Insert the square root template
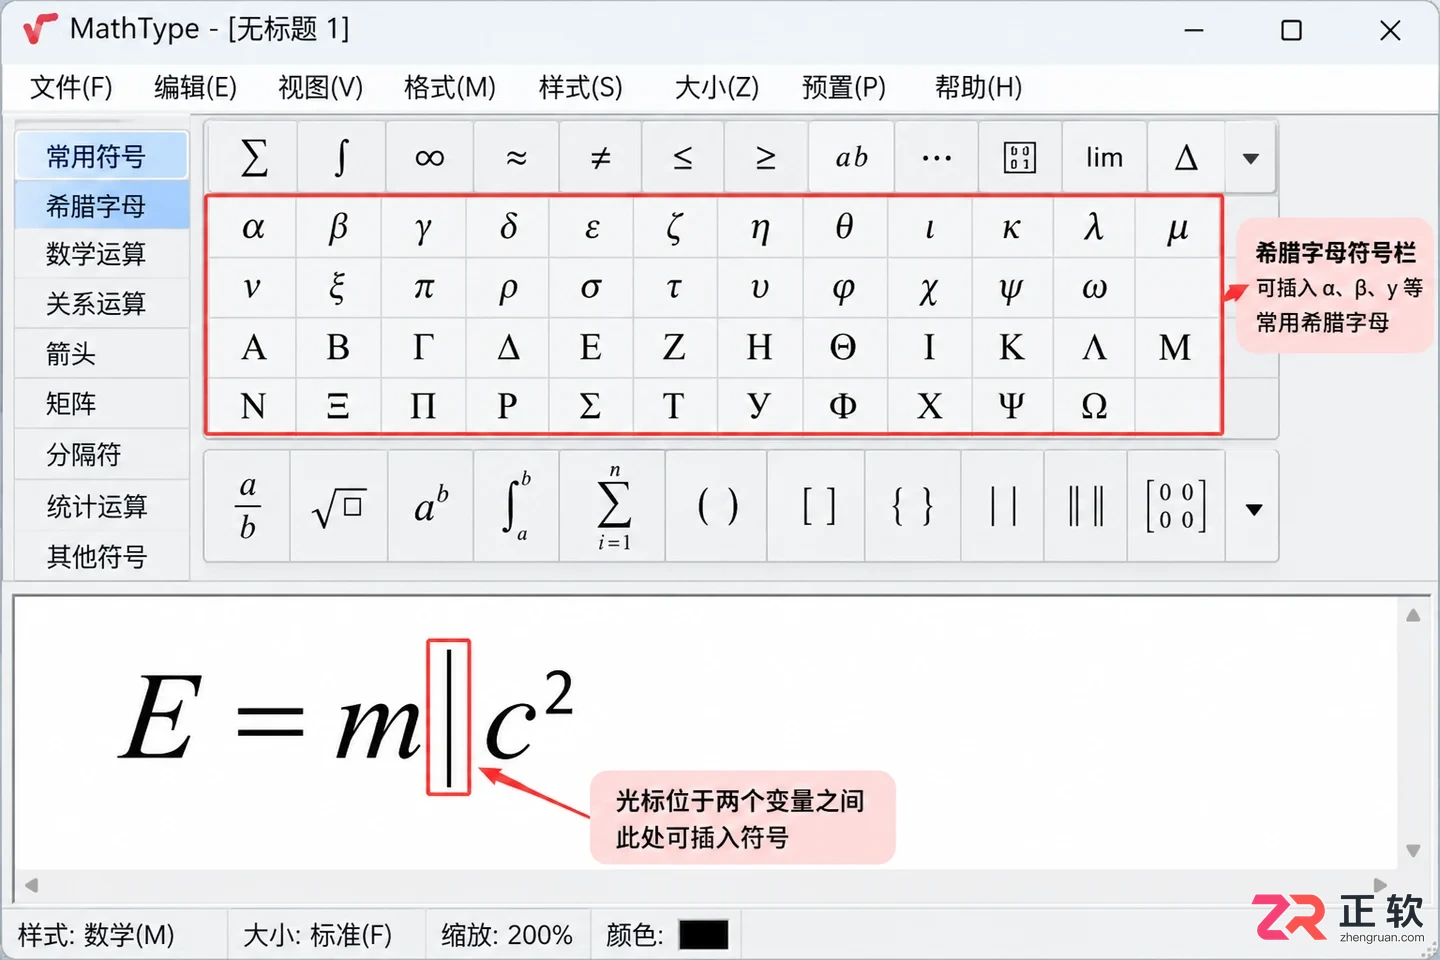This screenshot has height=960, width=1440. (x=338, y=507)
